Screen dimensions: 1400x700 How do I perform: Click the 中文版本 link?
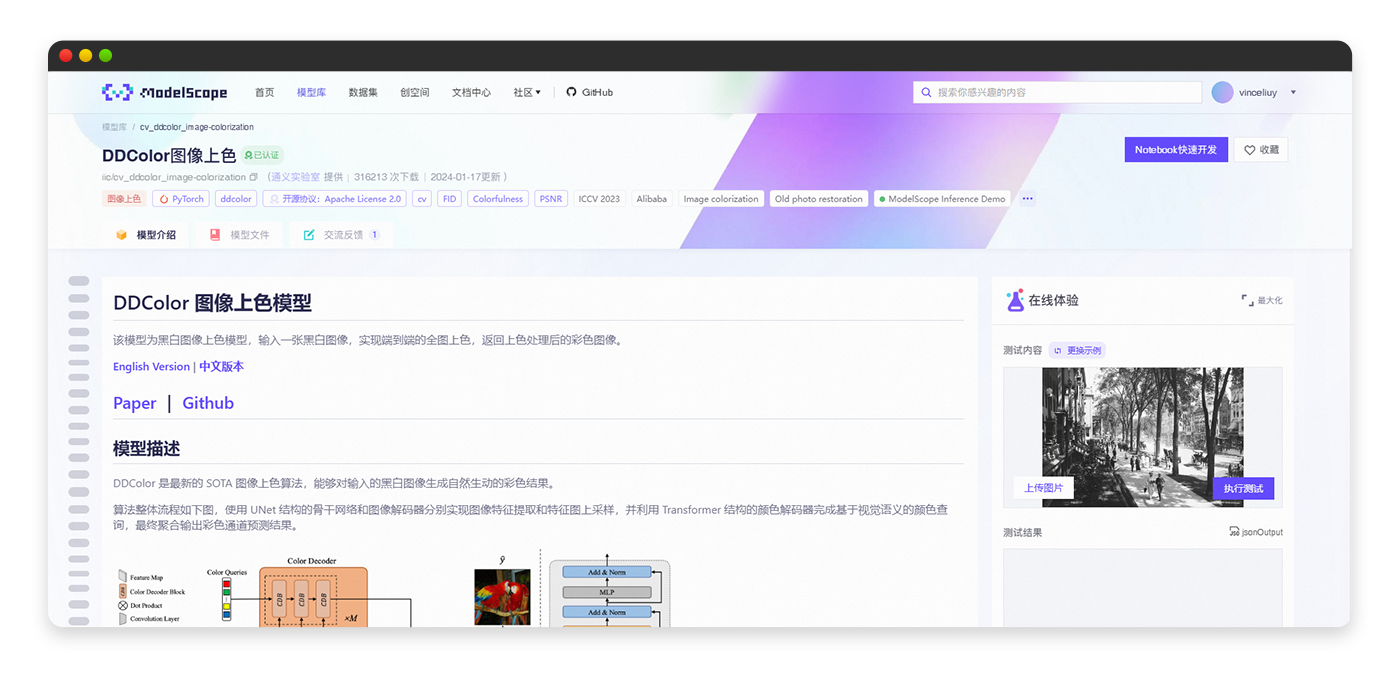[x=221, y=367]
